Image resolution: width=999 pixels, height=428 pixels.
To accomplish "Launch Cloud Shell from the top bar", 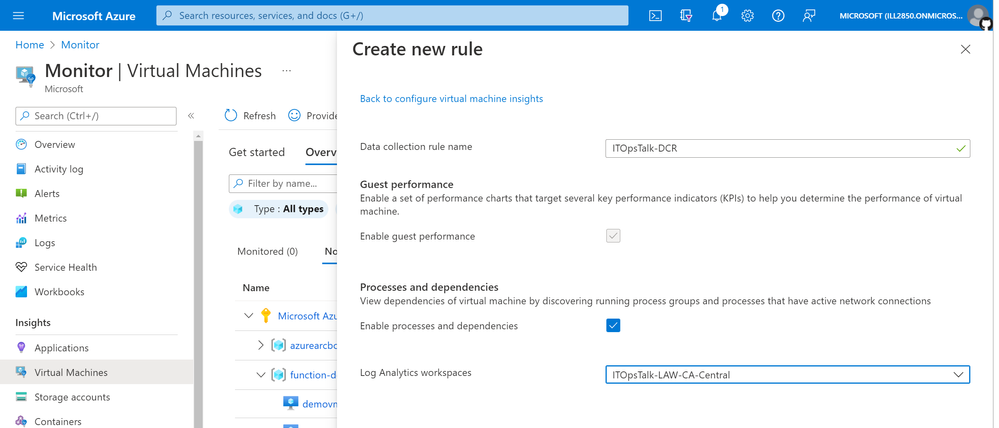I will click(x=655, y=16).
